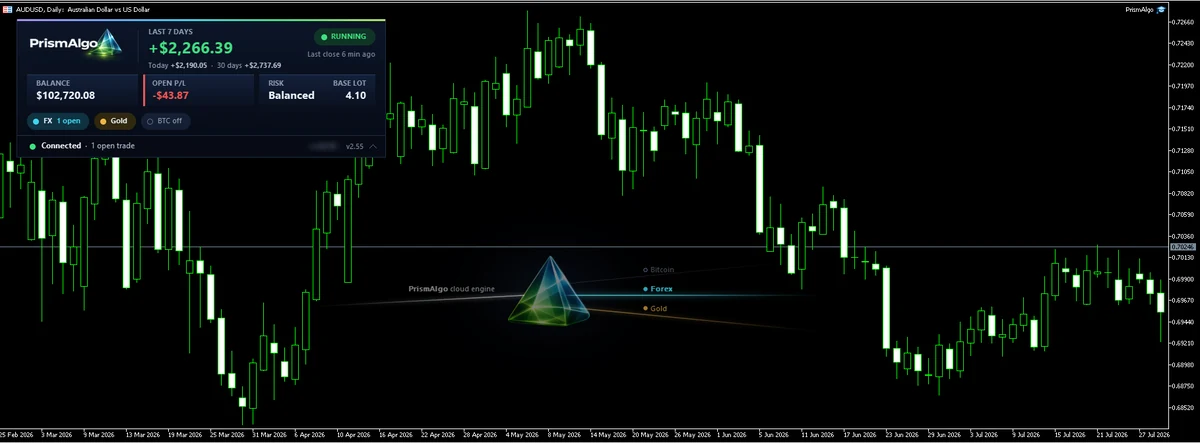The width and height of the screenshot is (1200, 443).
Task: Click the green RUNNING status badge
Action: click(x=344, y=38)
